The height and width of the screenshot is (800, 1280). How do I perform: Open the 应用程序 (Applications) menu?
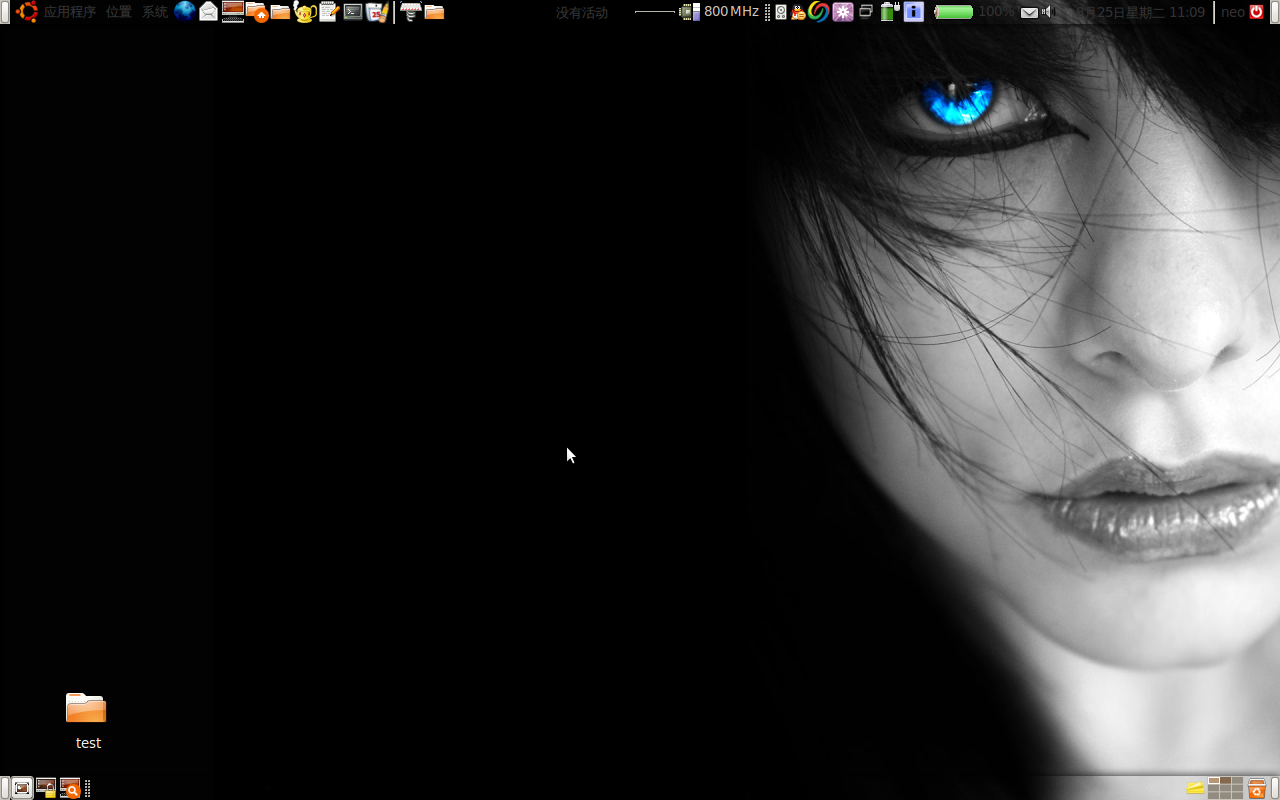69,12
